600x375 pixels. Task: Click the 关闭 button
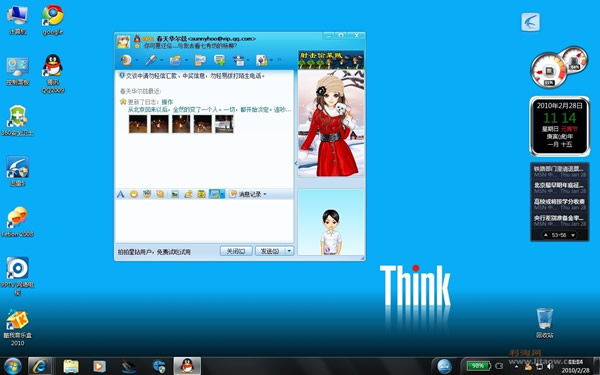[236, 251]
